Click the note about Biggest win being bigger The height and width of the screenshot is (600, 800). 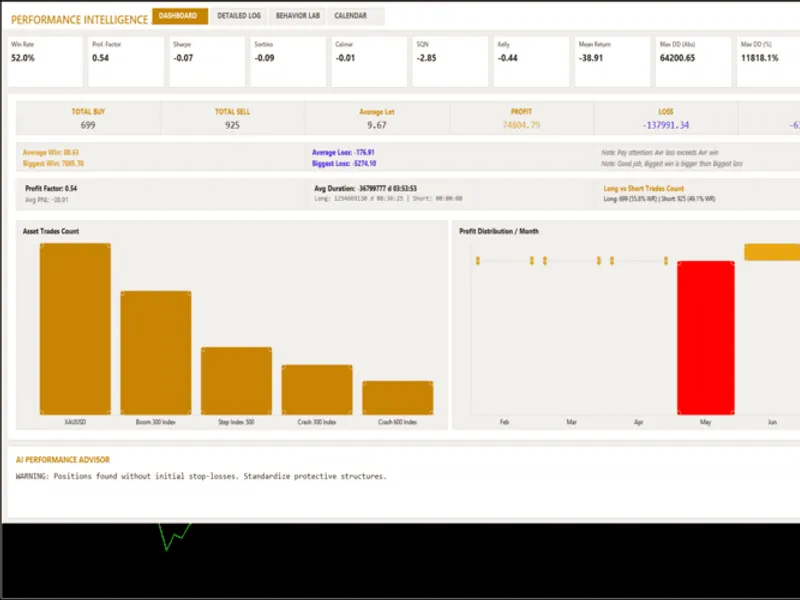point(671,163)
